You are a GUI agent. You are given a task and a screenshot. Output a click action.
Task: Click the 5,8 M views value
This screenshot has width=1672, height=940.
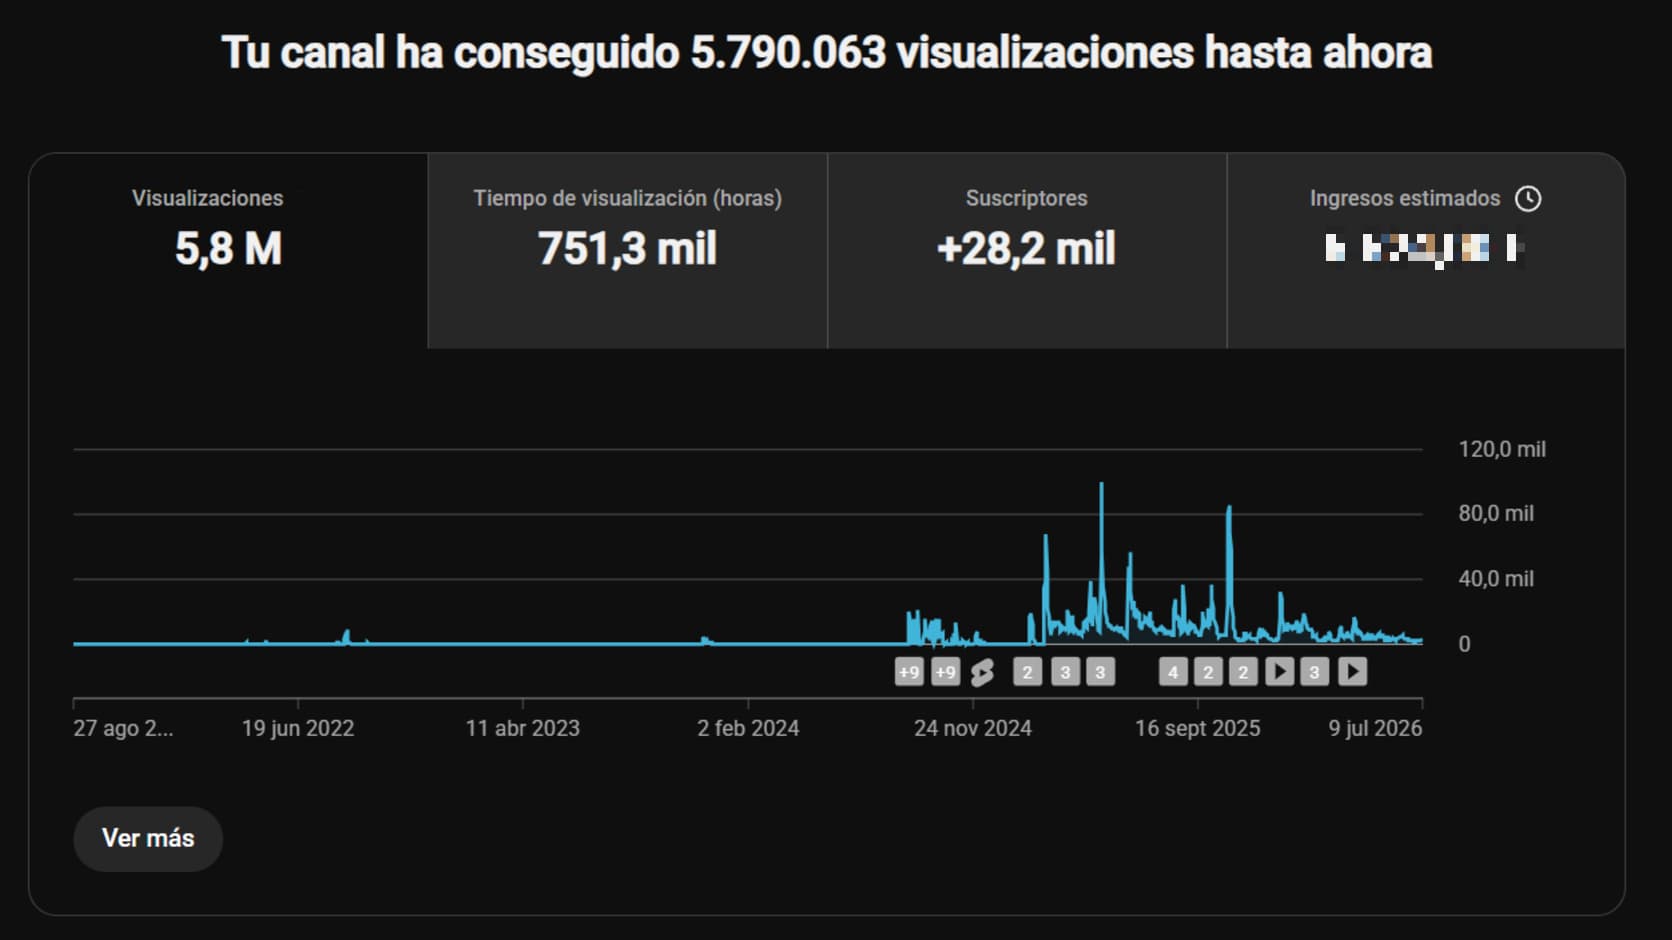point(228,249)
